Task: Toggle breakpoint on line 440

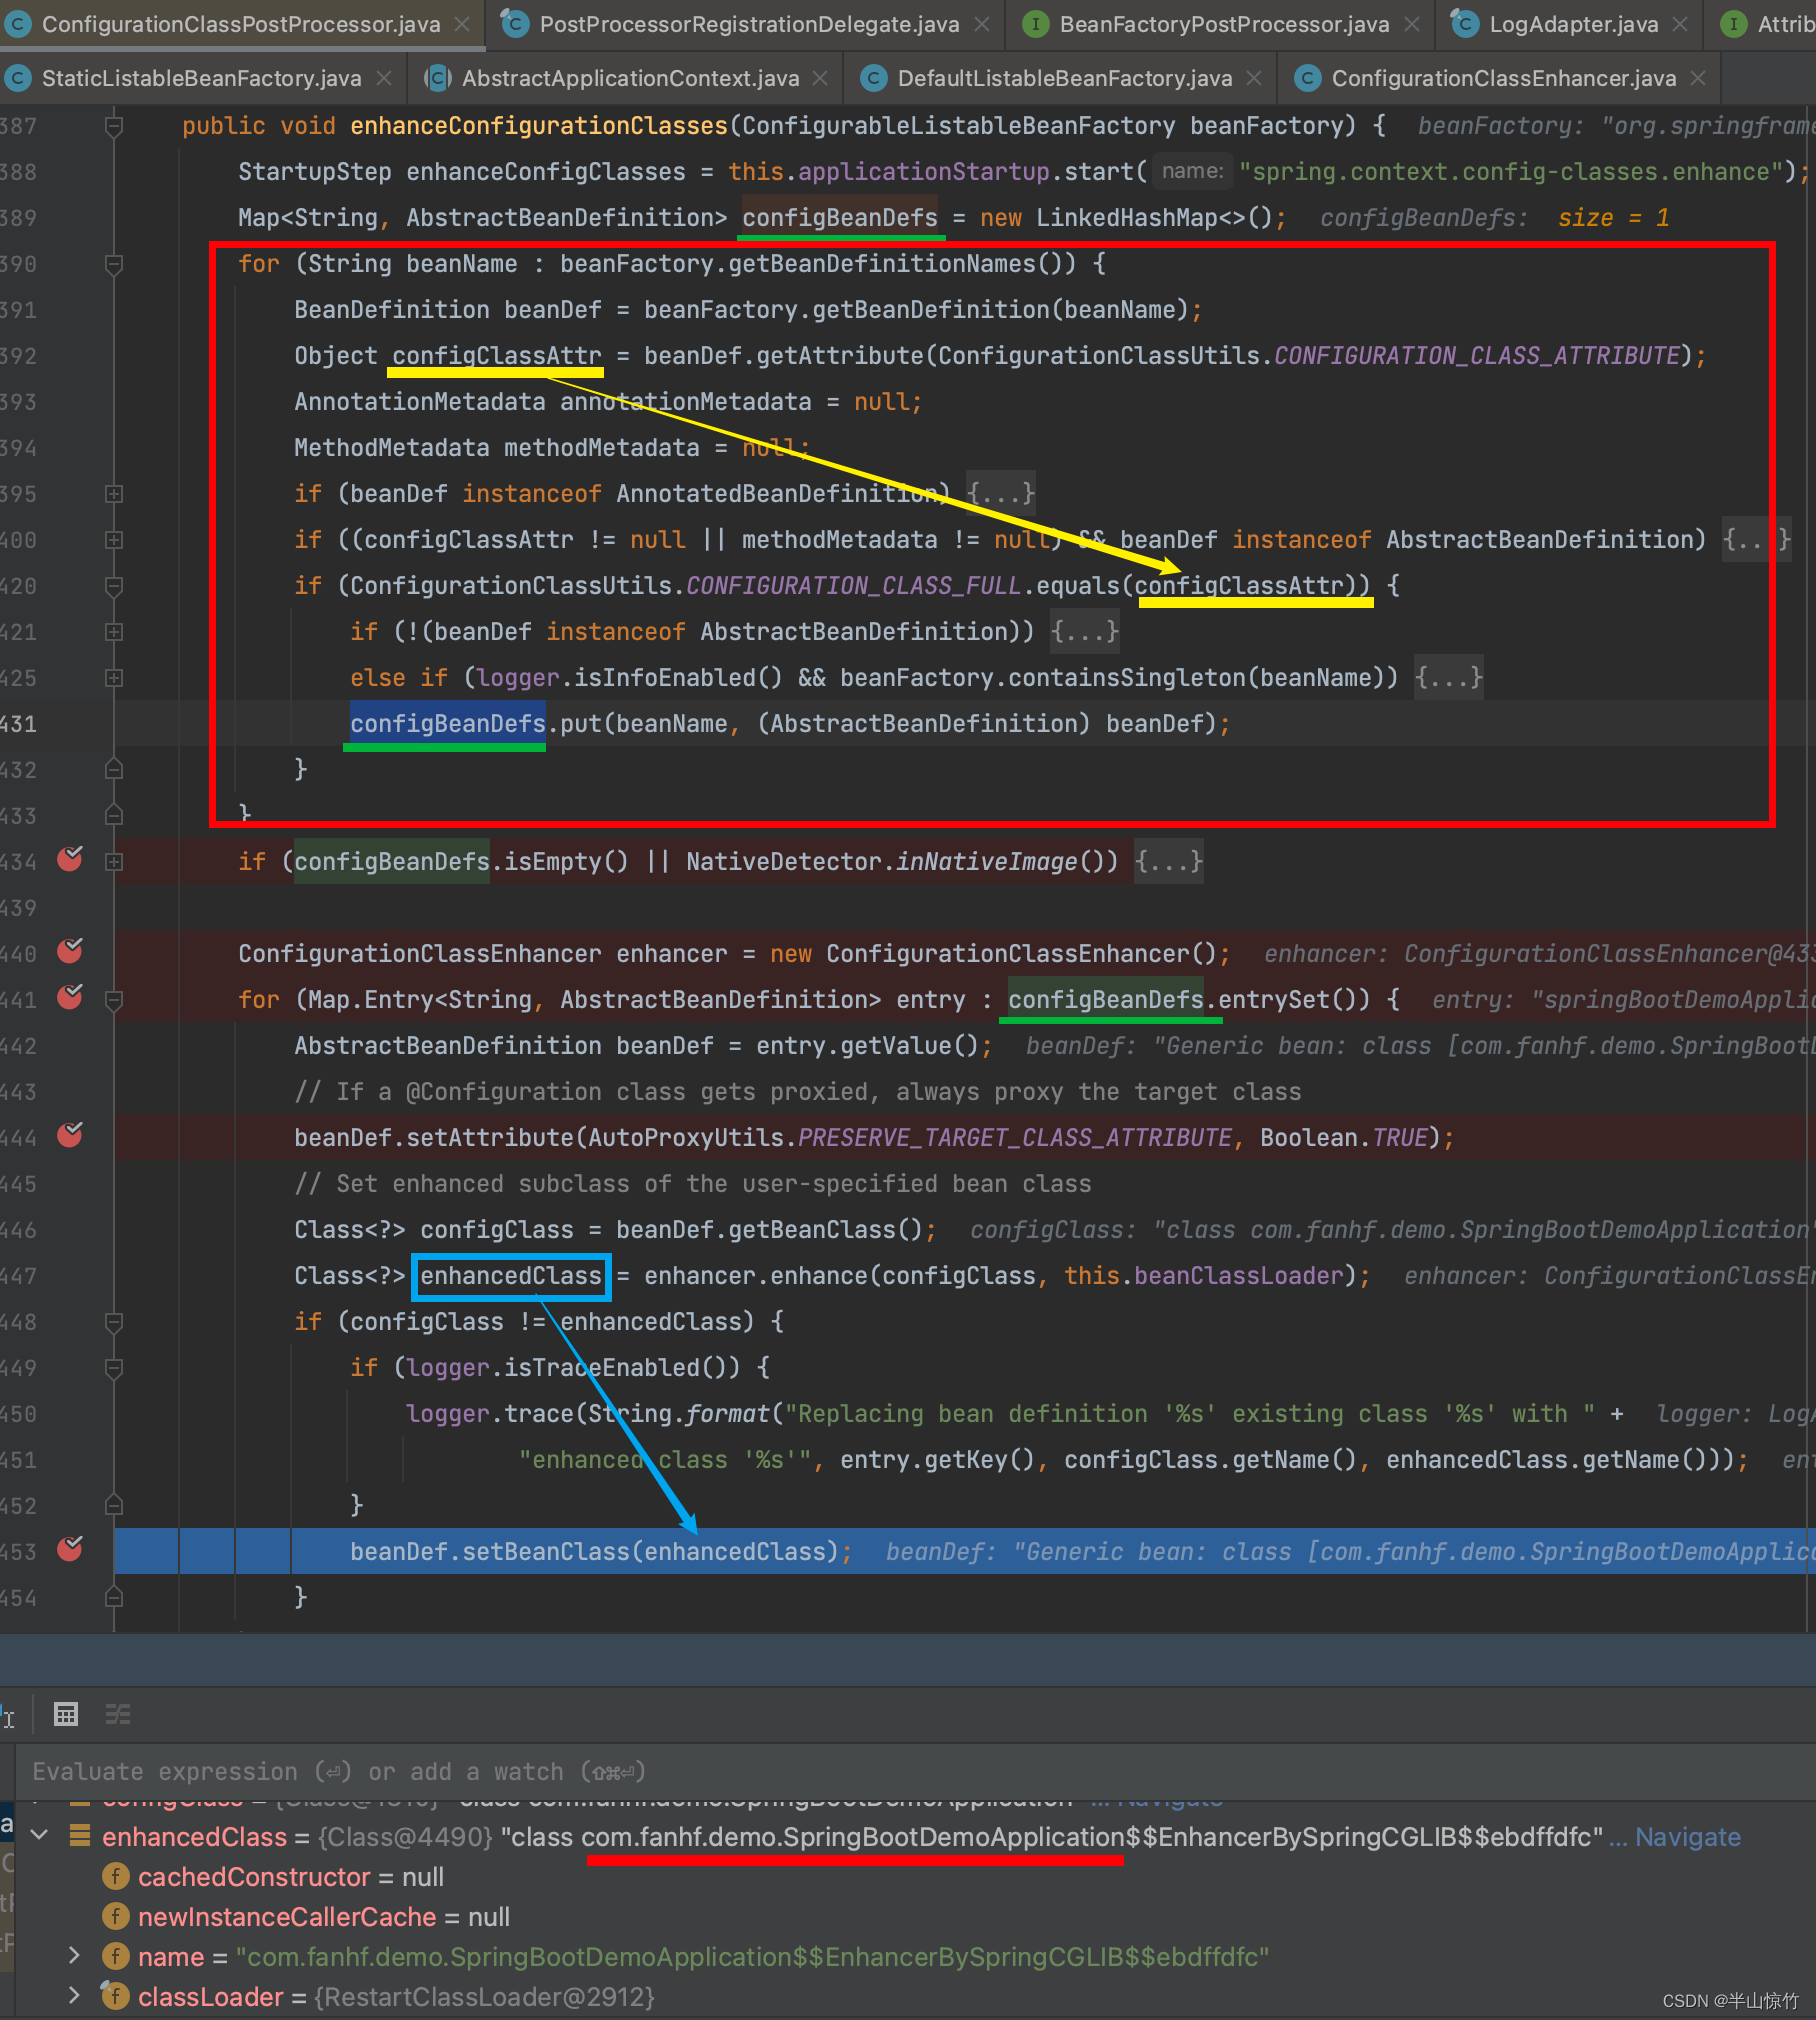Action: [70, 951]
